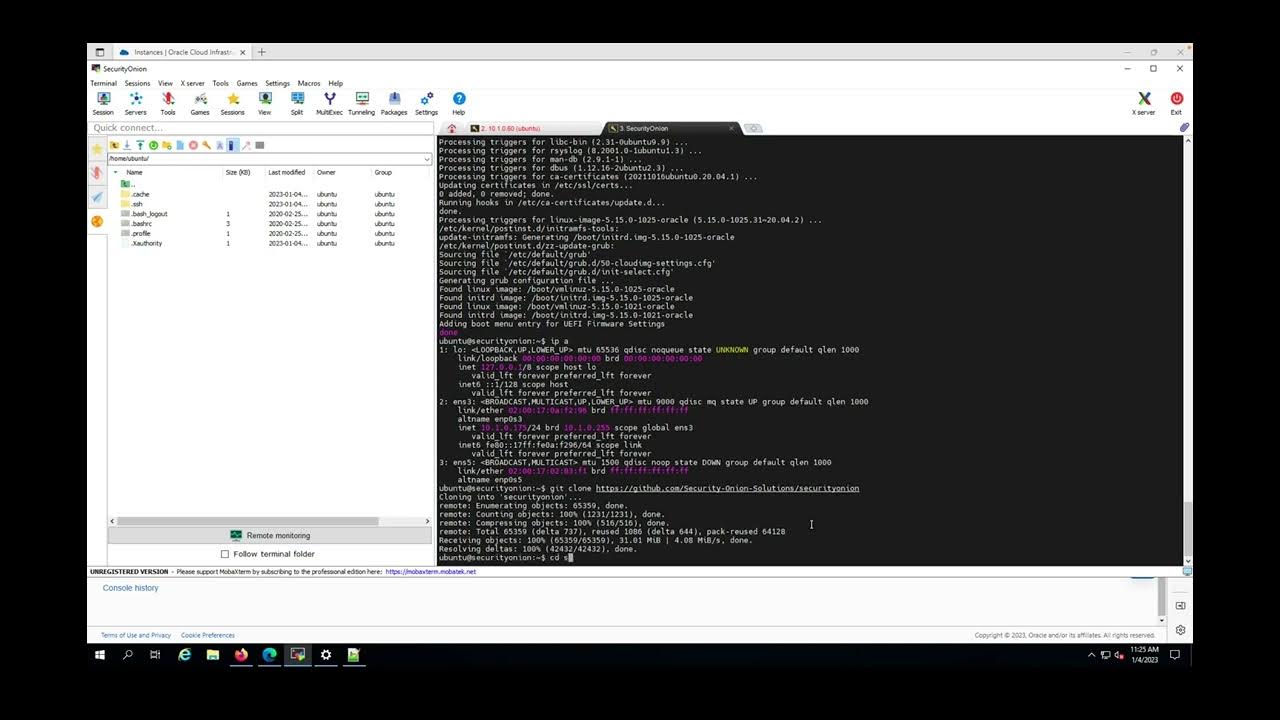Open the Tunneling toolbar icon

362,103
